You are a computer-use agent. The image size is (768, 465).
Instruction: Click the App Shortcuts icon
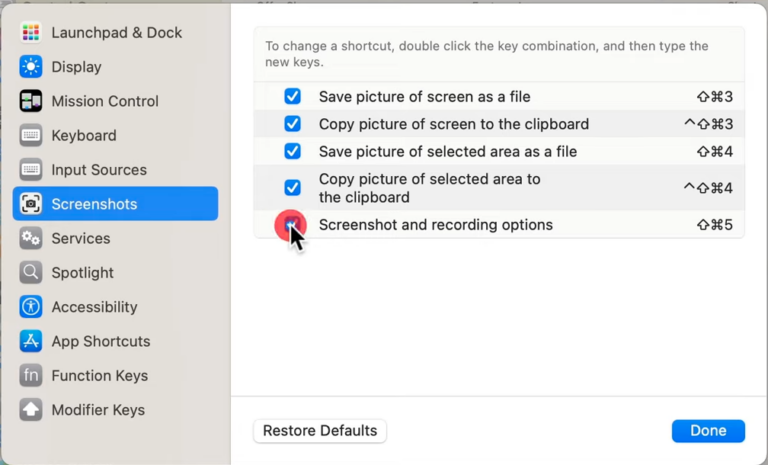30,341
